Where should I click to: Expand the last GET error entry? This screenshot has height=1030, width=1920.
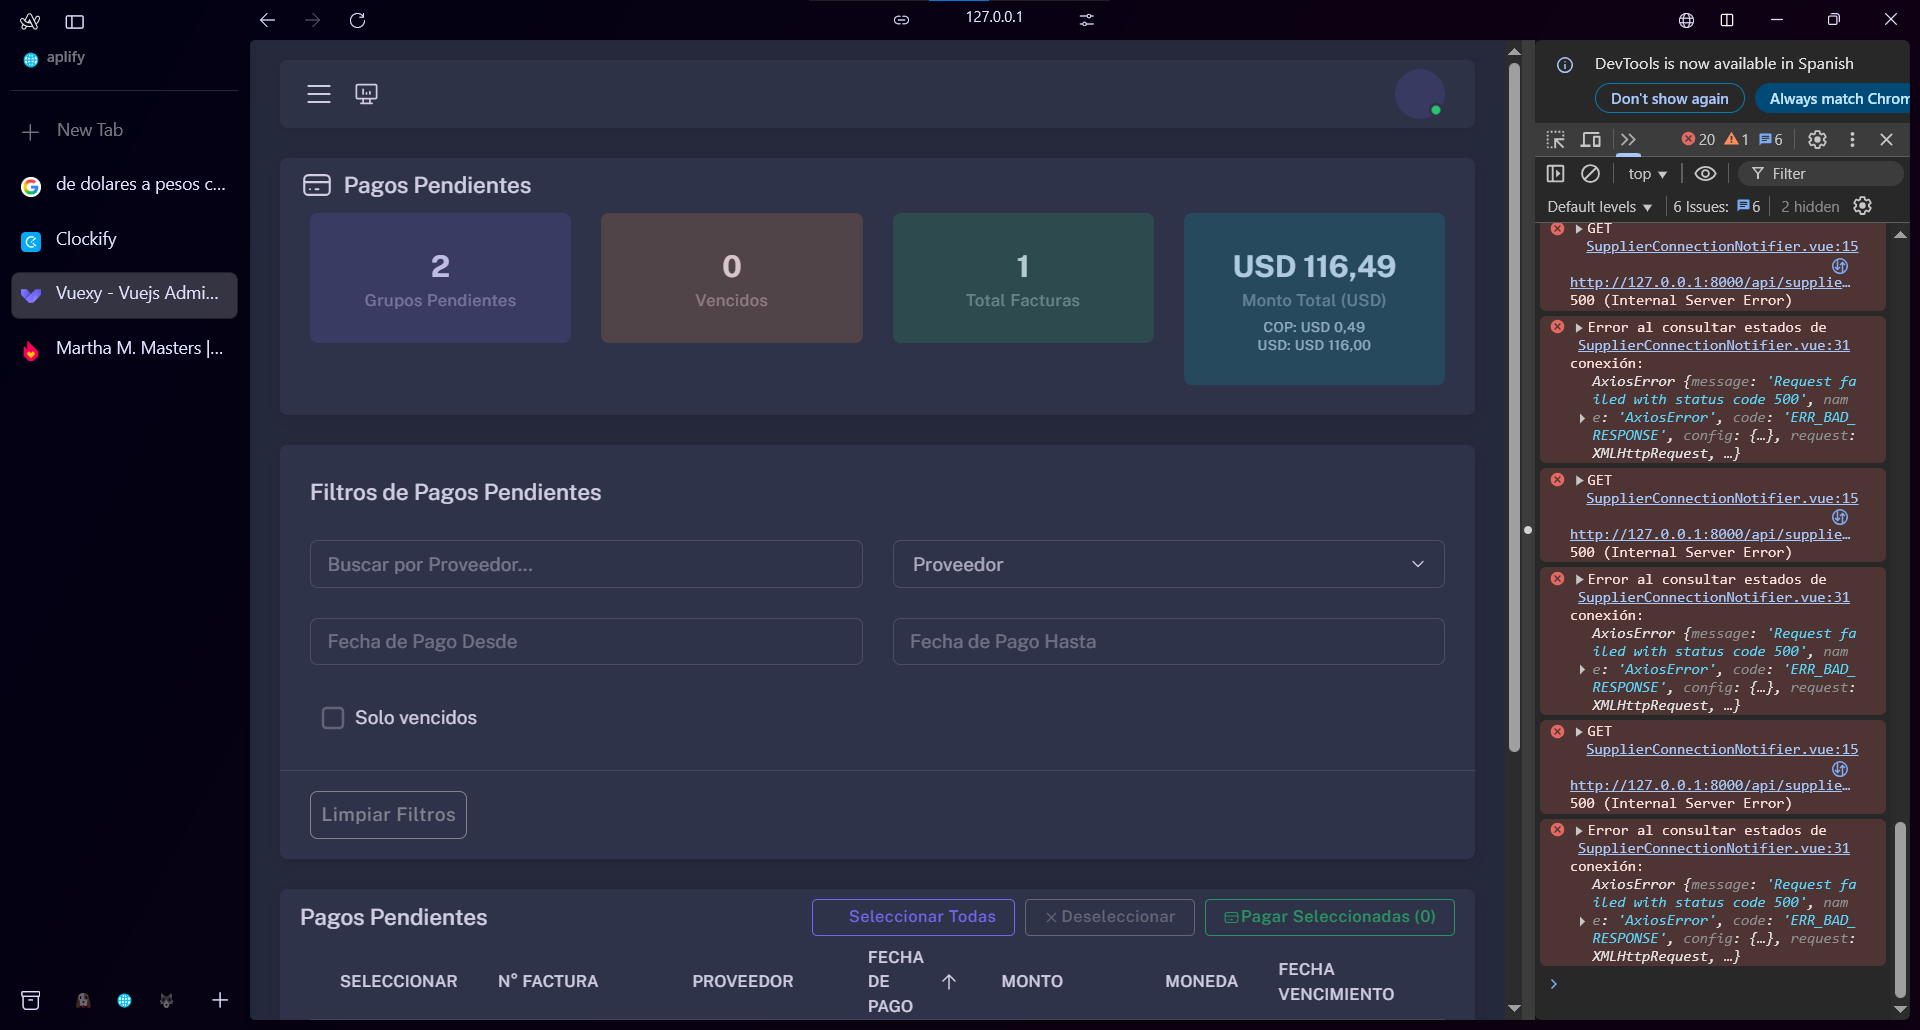(1579, 732)
